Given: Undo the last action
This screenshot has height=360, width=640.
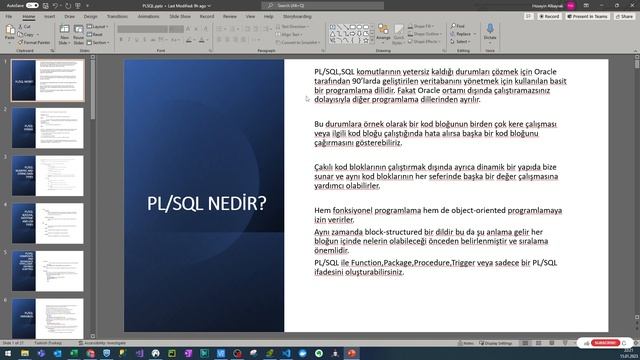Looking at the screenshot, I should (55, 6).
